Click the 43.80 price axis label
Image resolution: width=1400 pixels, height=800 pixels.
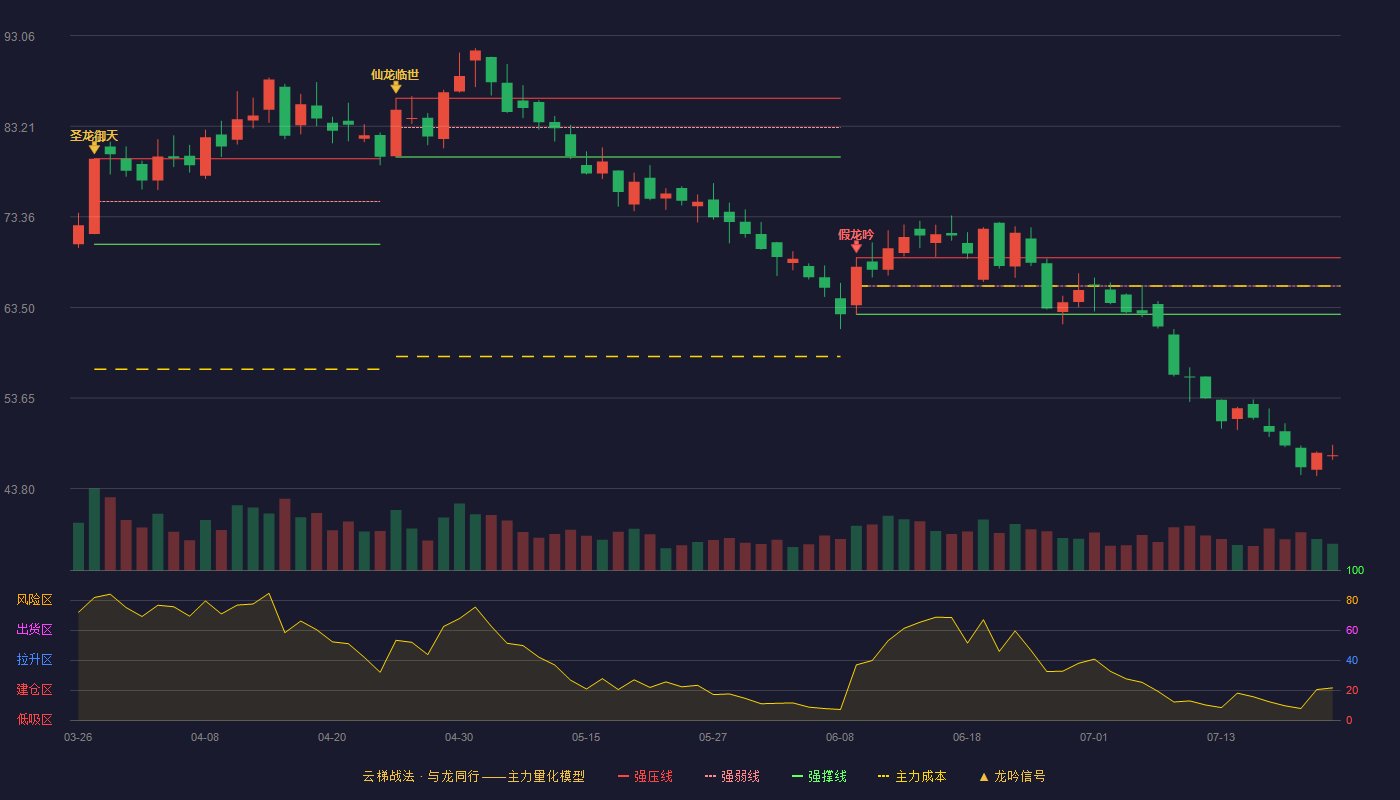coord(19,489)
